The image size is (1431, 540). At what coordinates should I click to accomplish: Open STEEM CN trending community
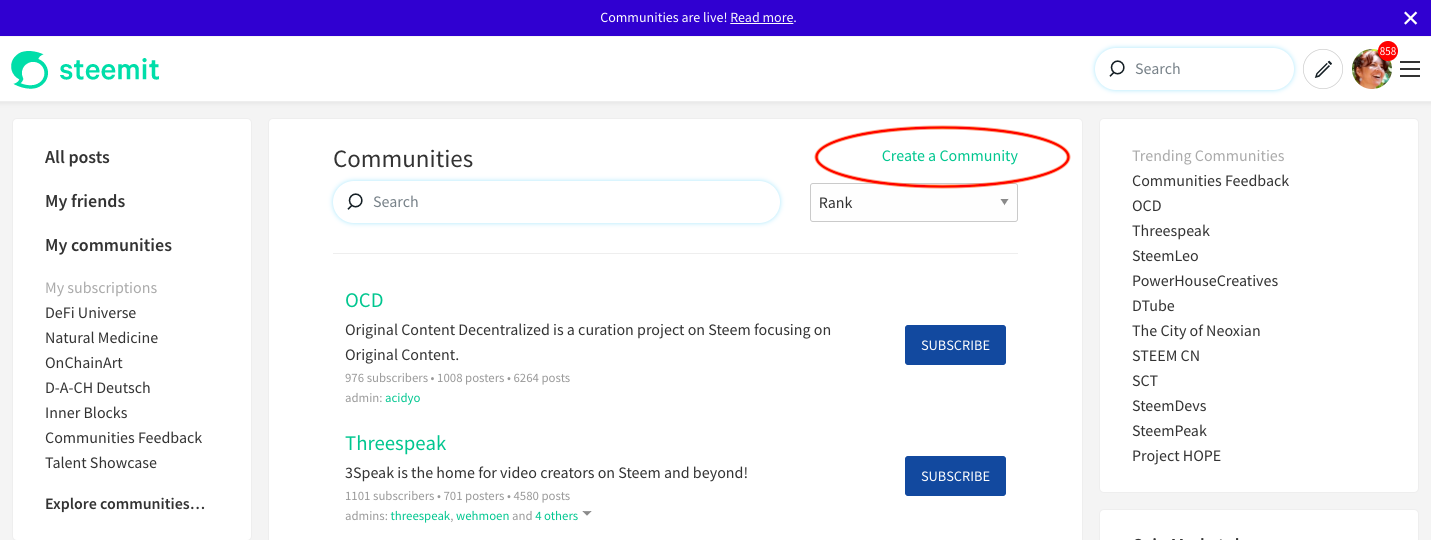[1166, 356]
